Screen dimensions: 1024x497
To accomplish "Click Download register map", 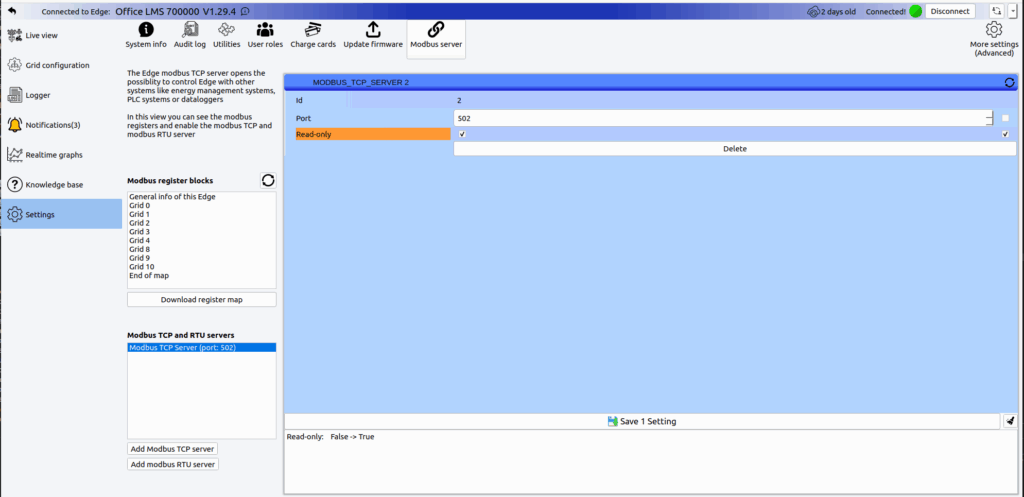I will (202, 300).
